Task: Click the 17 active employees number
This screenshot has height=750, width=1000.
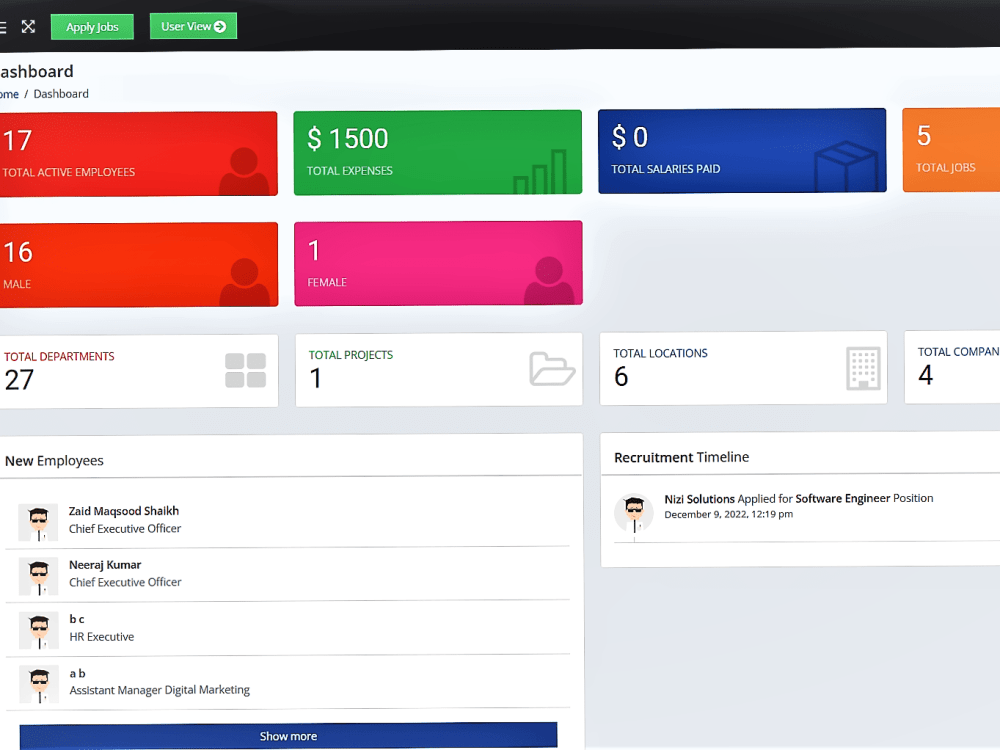Action: click(x=17, y=140)
